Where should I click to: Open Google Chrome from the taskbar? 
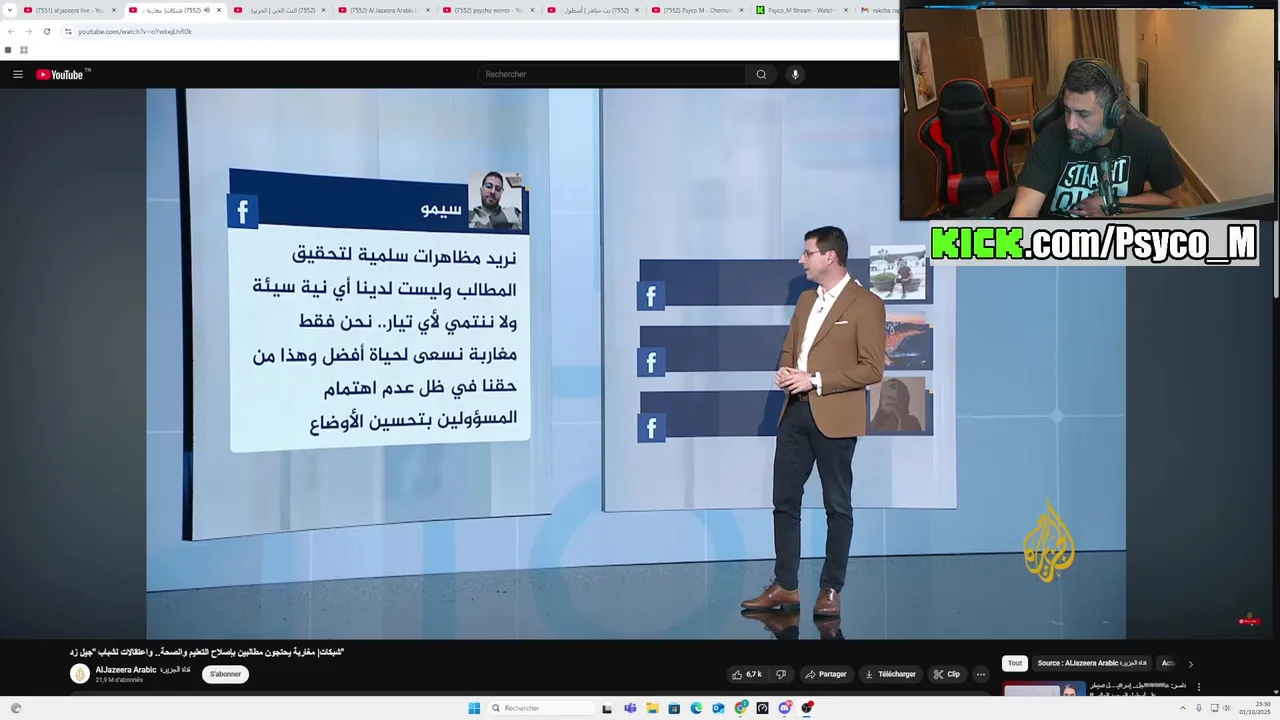(x=740, y=708)
